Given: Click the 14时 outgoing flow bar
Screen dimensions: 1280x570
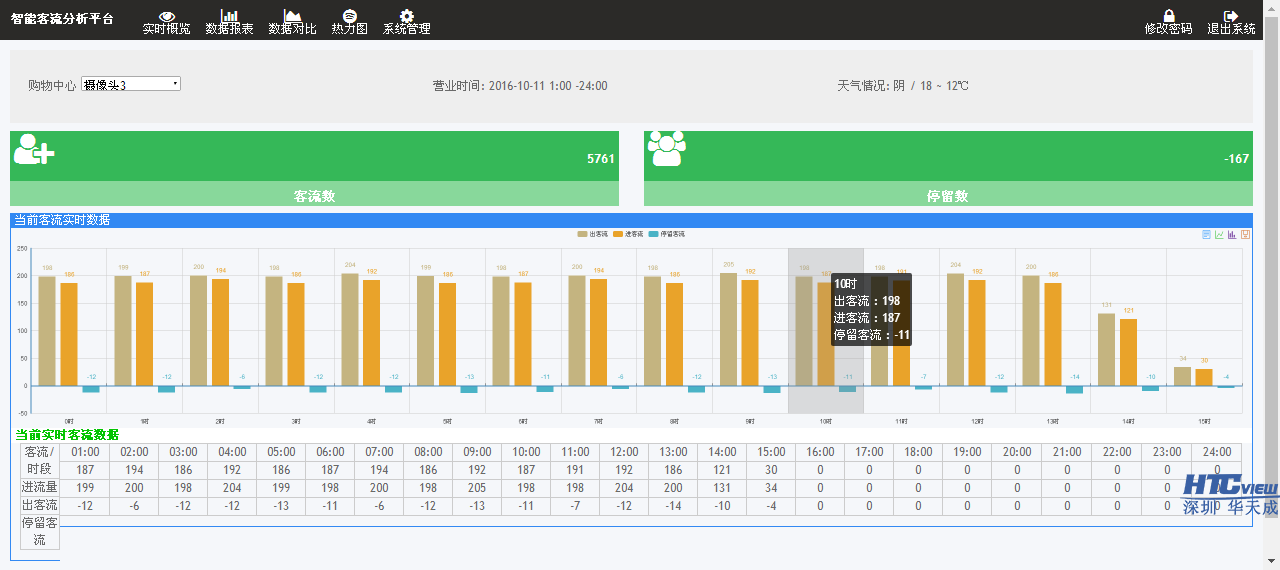Looking at the screenshot, I should coord(1106,349).
